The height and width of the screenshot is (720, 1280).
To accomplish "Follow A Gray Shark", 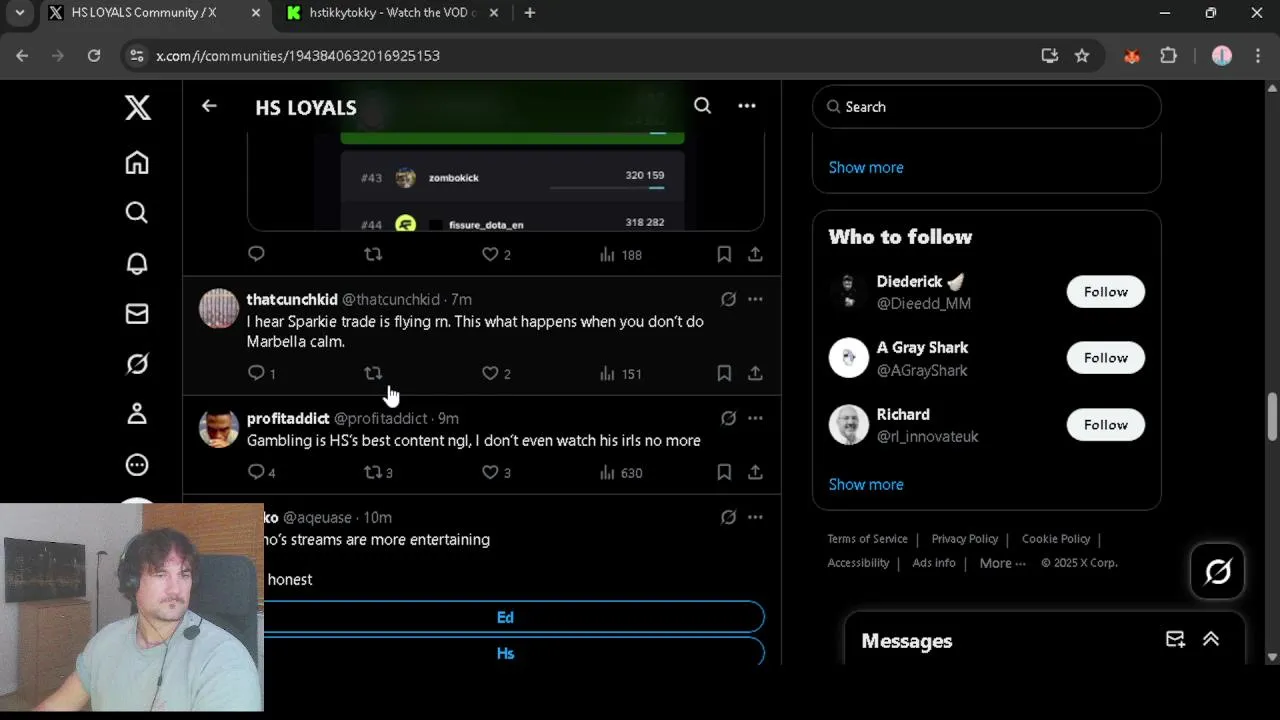I will [x=1105, y=357].
